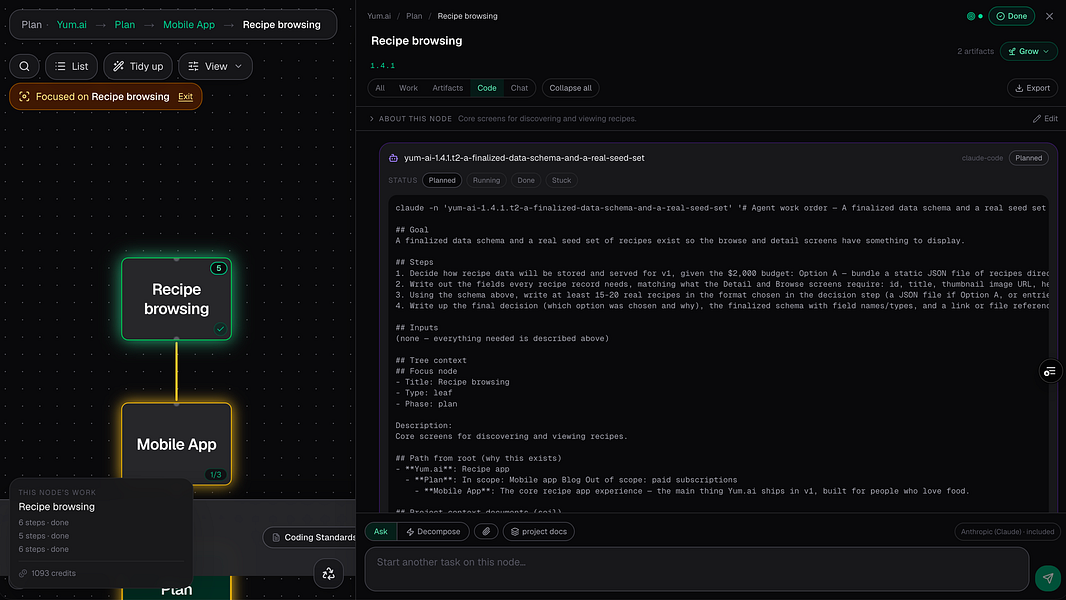Screen dimensions: 1066x600
Task: Select Ask mode
Action: pos(381,531)
